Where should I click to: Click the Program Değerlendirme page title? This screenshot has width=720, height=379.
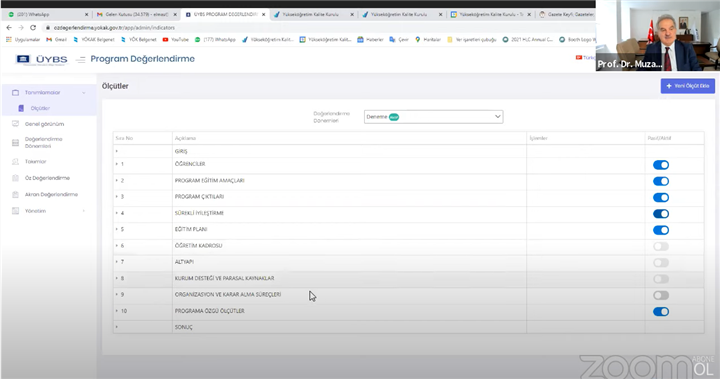click(142, 59)
